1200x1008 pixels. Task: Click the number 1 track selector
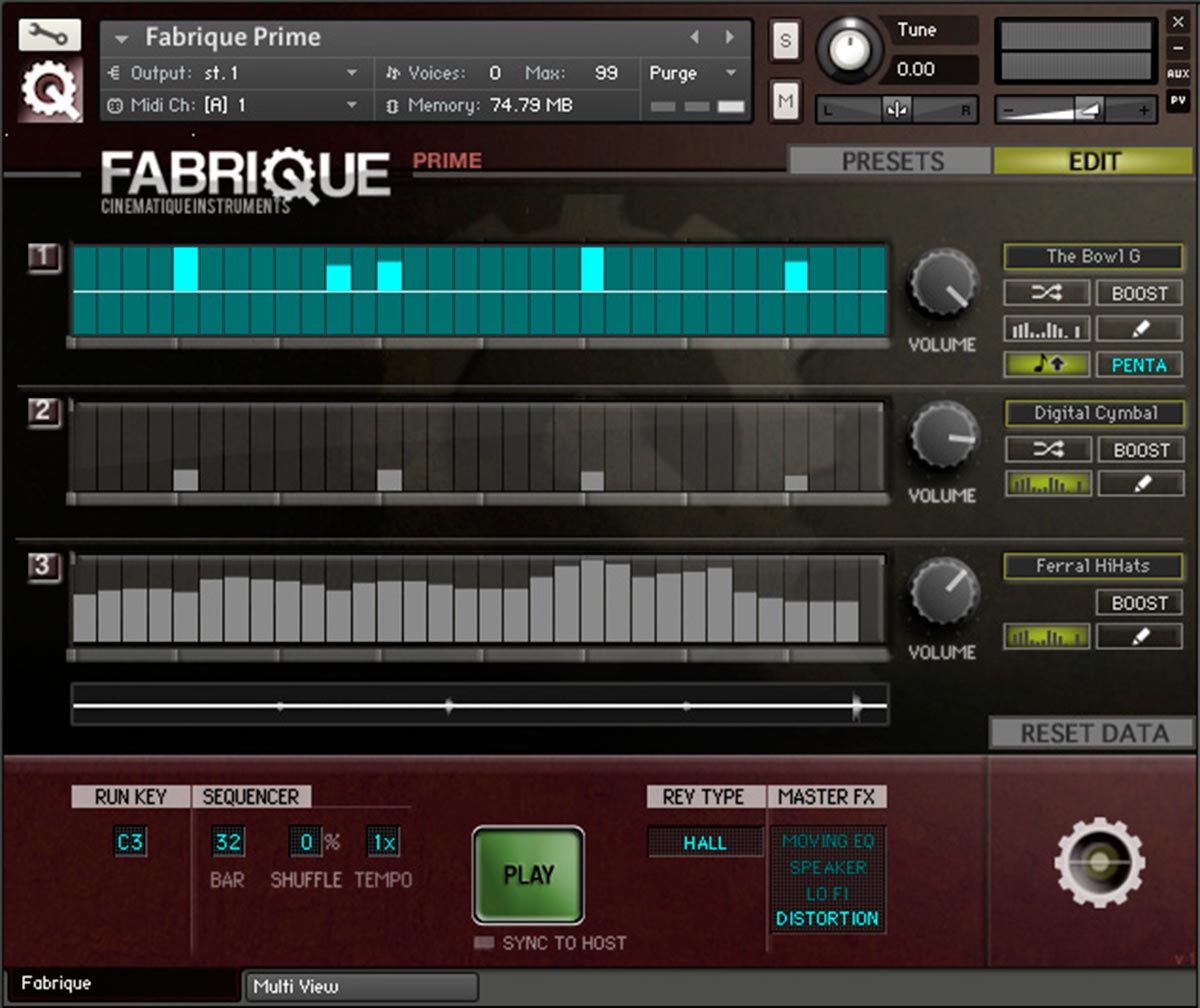[44, 258]
